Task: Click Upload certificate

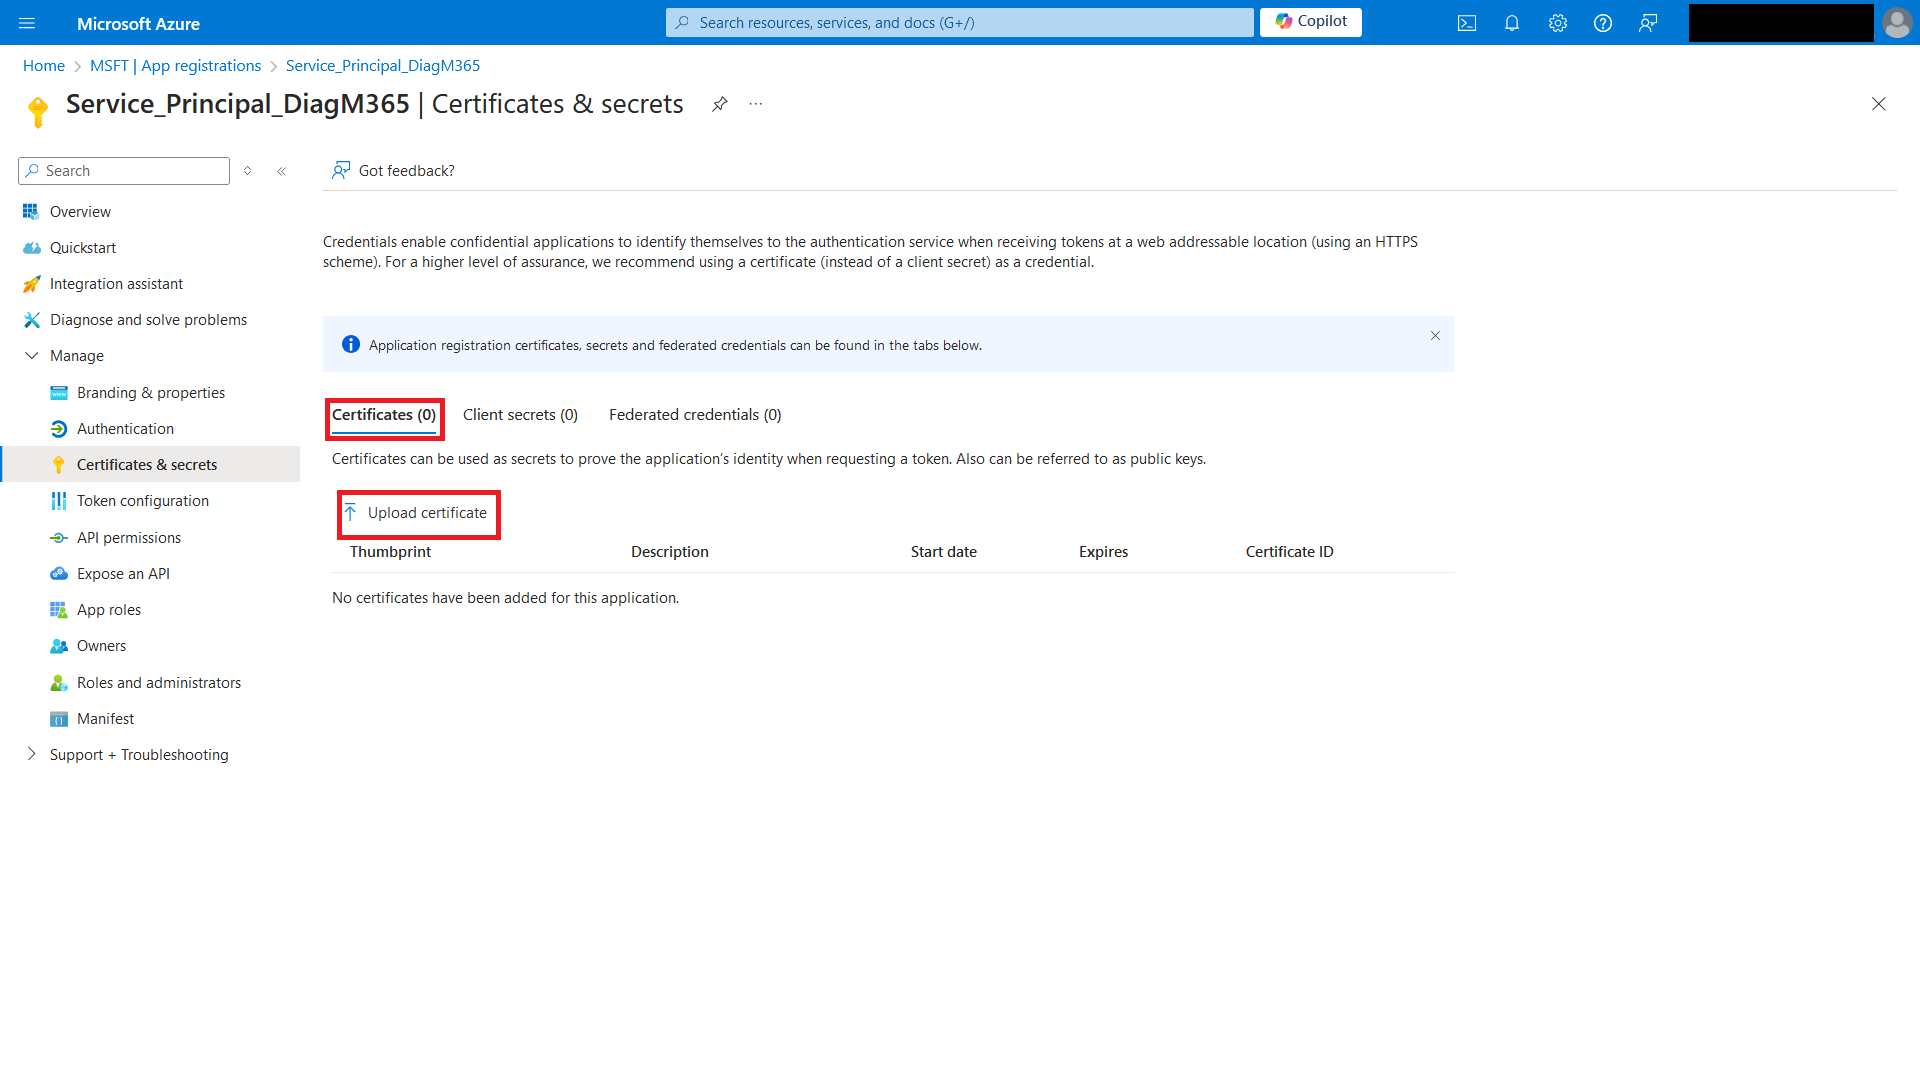Action: coord(417,513)
